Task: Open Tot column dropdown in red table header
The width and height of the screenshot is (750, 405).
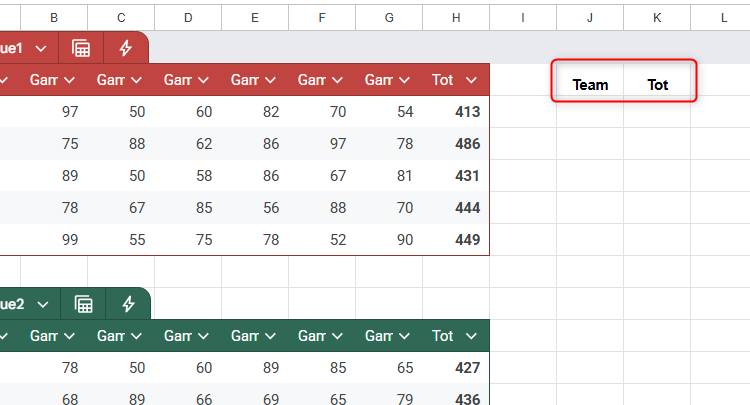Action: click(x=470, y=80)
